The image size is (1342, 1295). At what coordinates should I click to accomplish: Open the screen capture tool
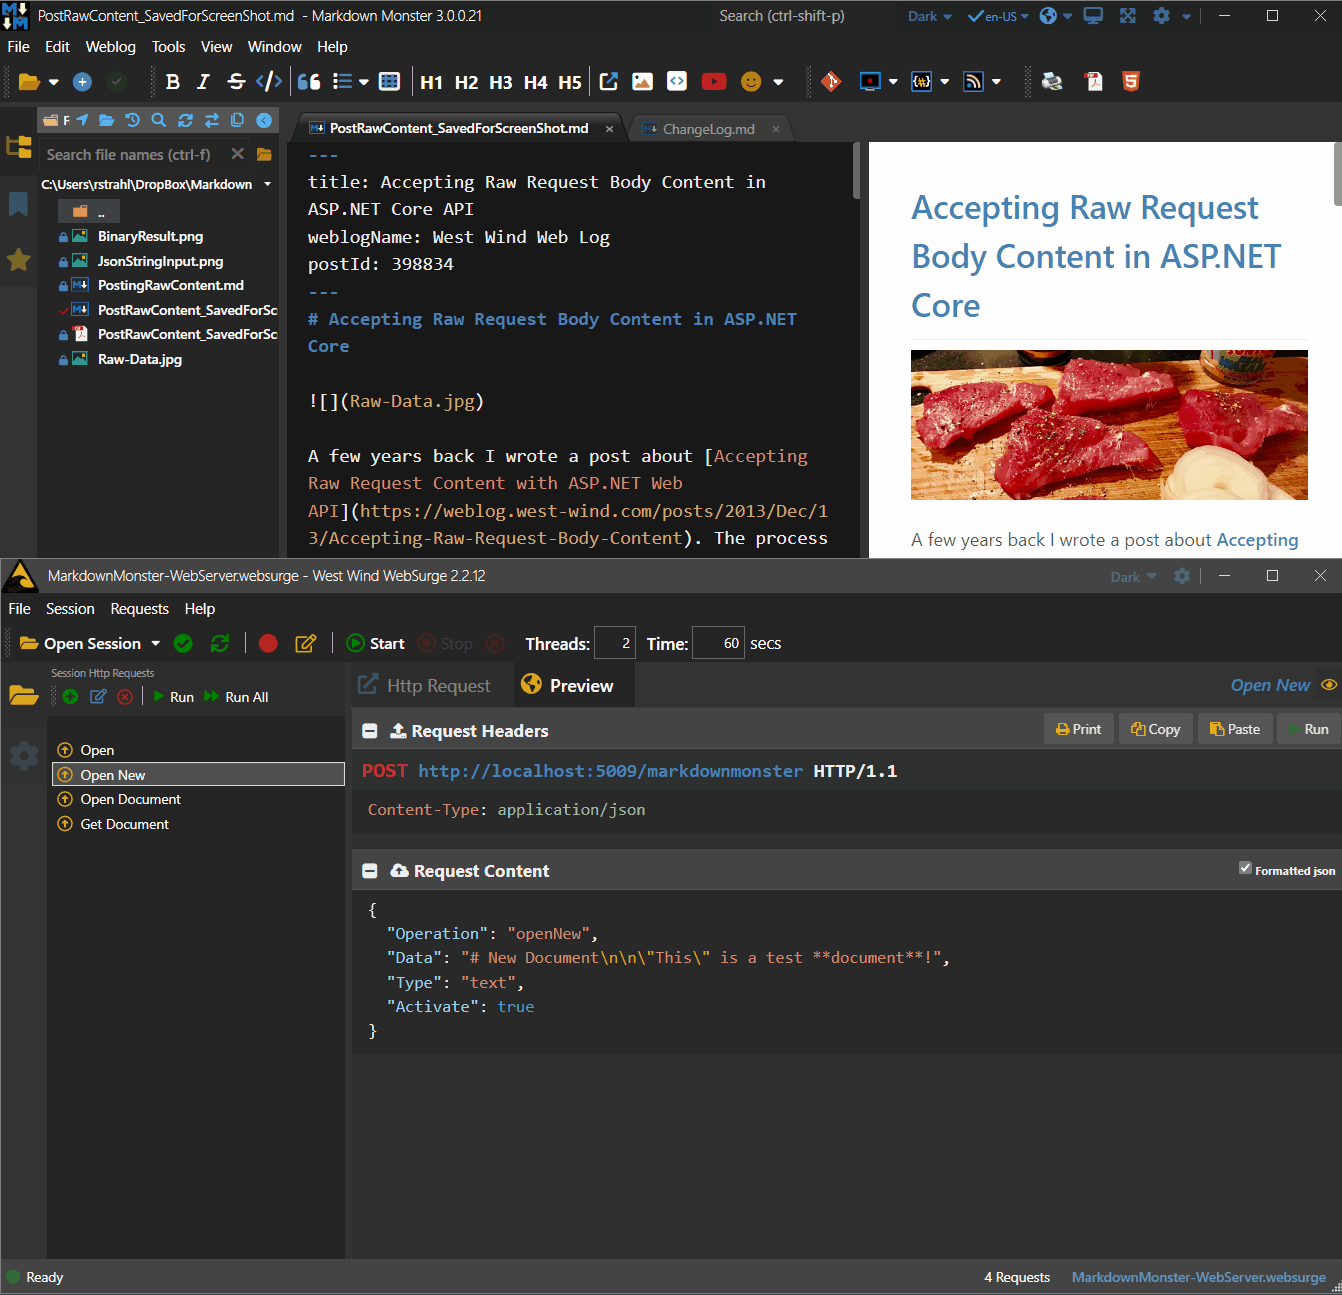870,82
